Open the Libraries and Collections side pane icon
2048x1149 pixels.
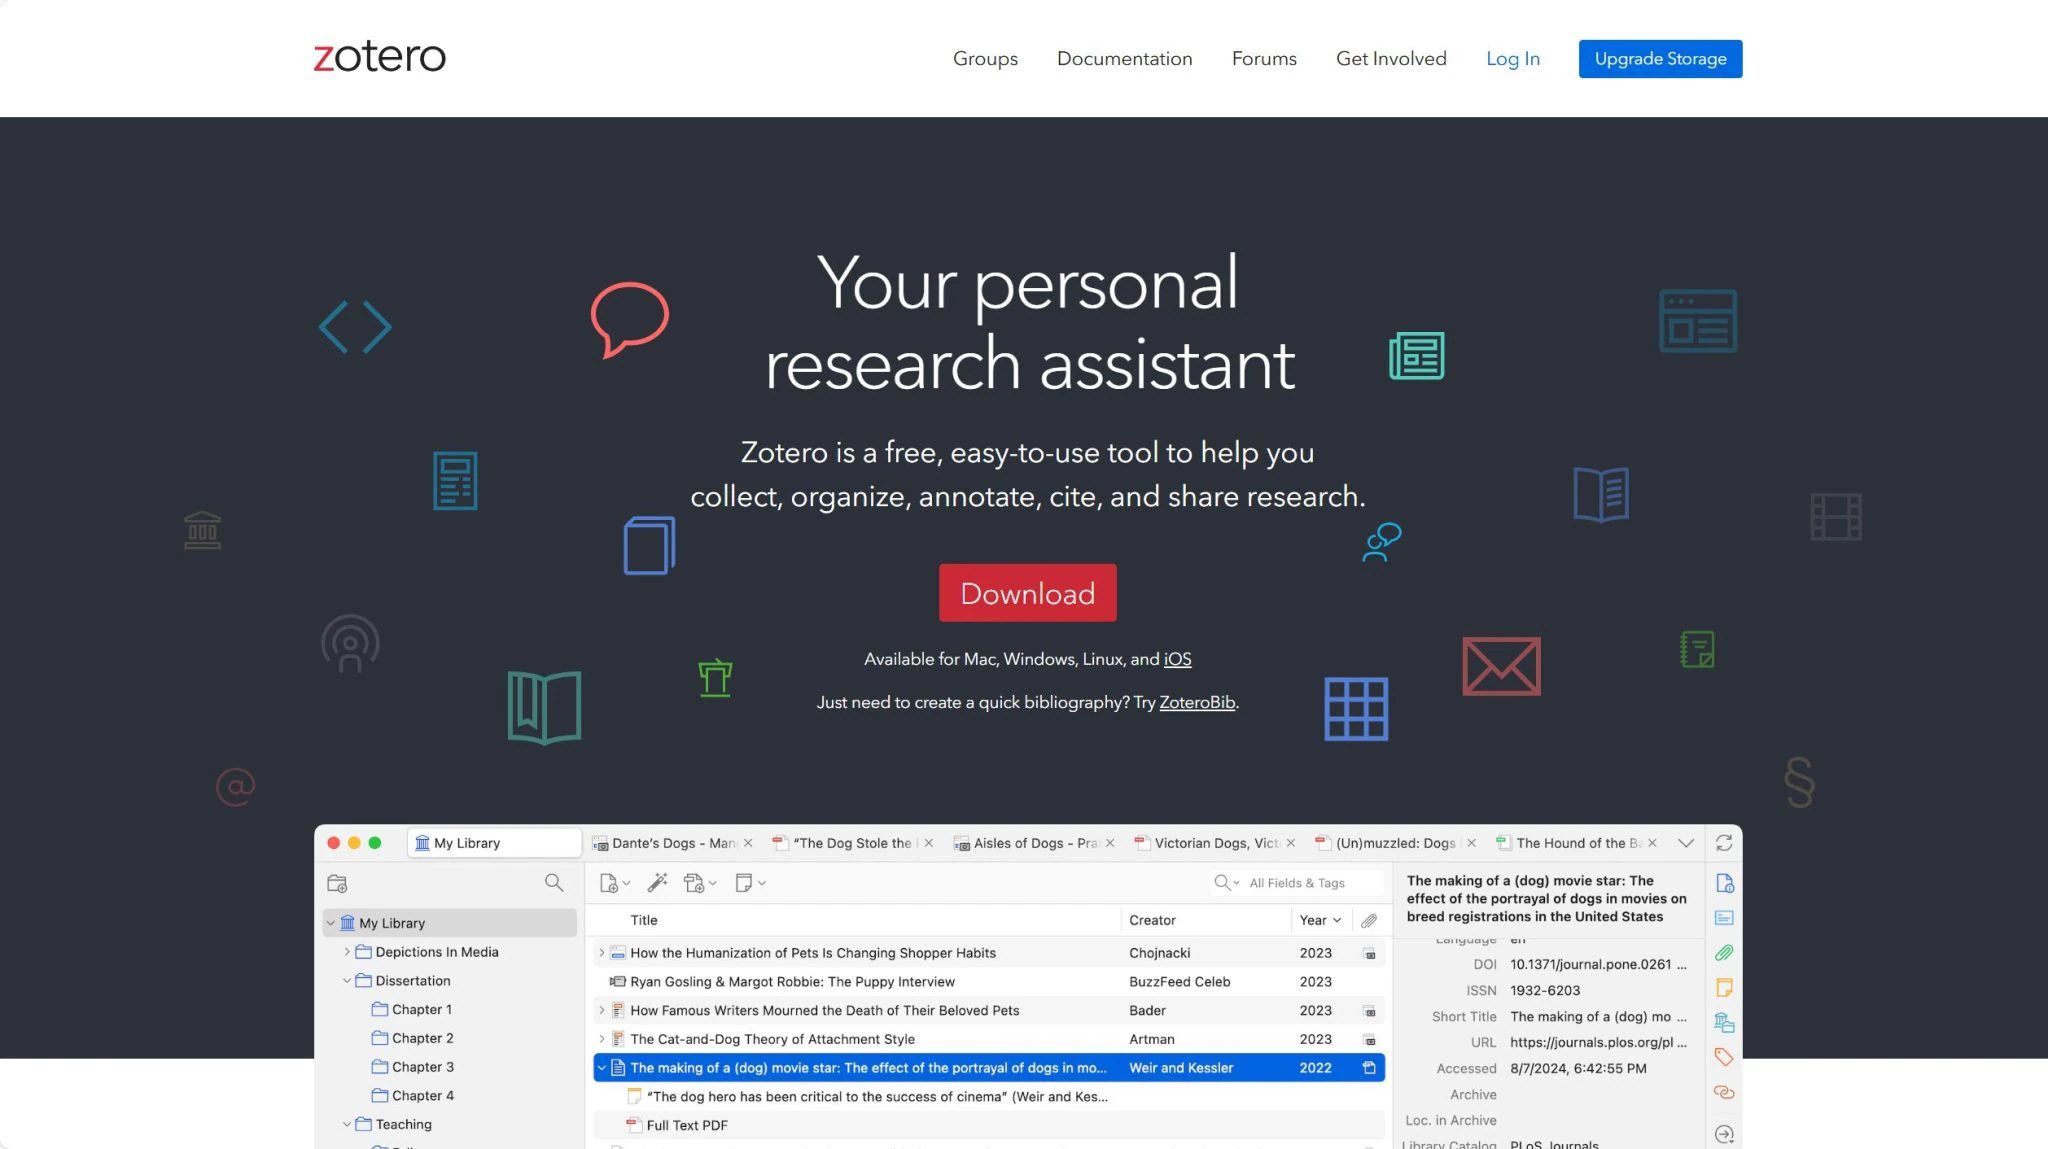[1724, 1022]
